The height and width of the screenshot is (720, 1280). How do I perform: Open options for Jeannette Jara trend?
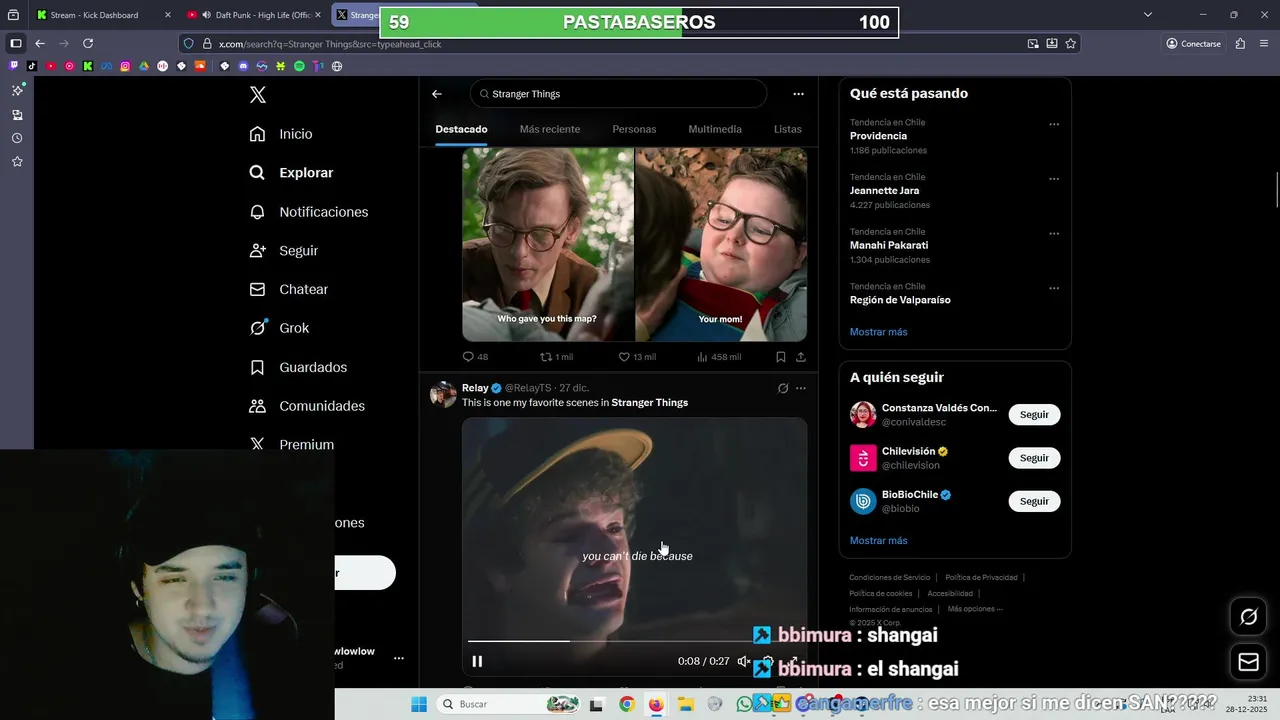(x=1054, y=179)
